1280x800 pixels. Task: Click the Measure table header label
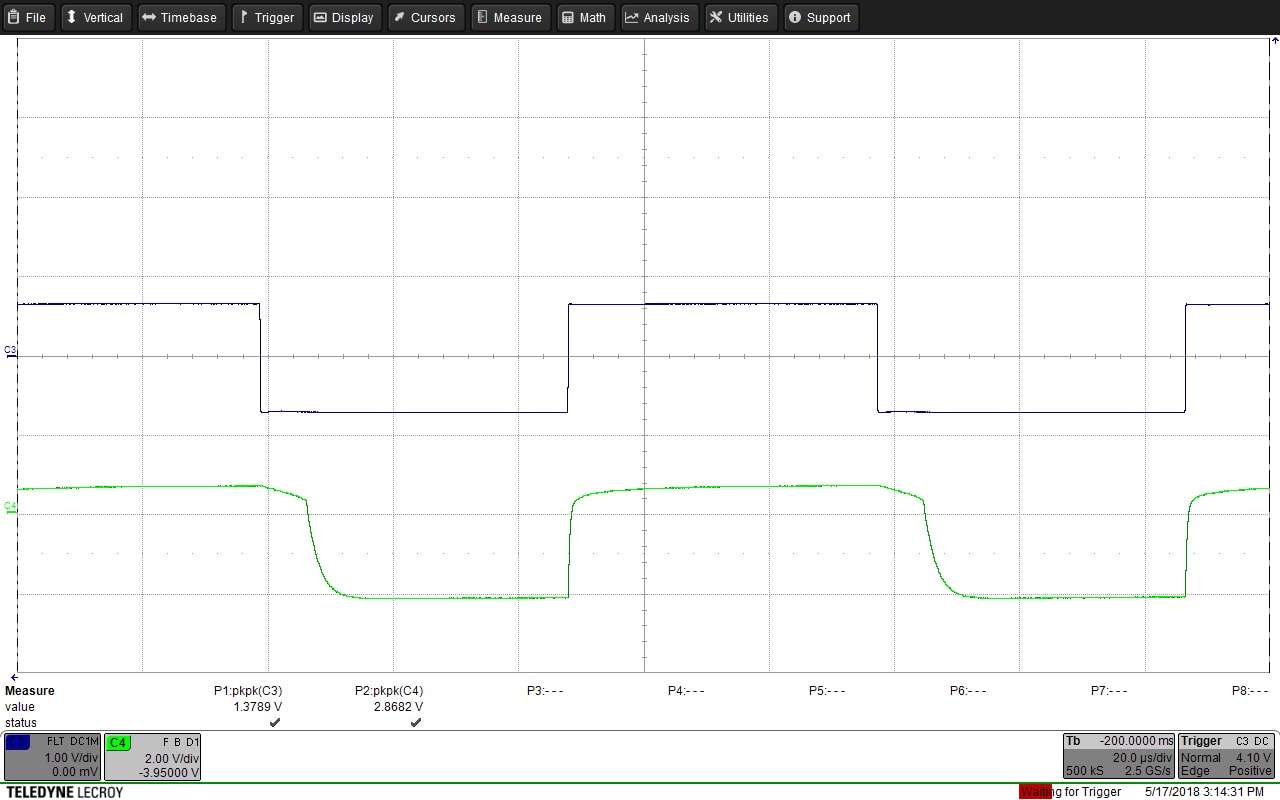30,691
